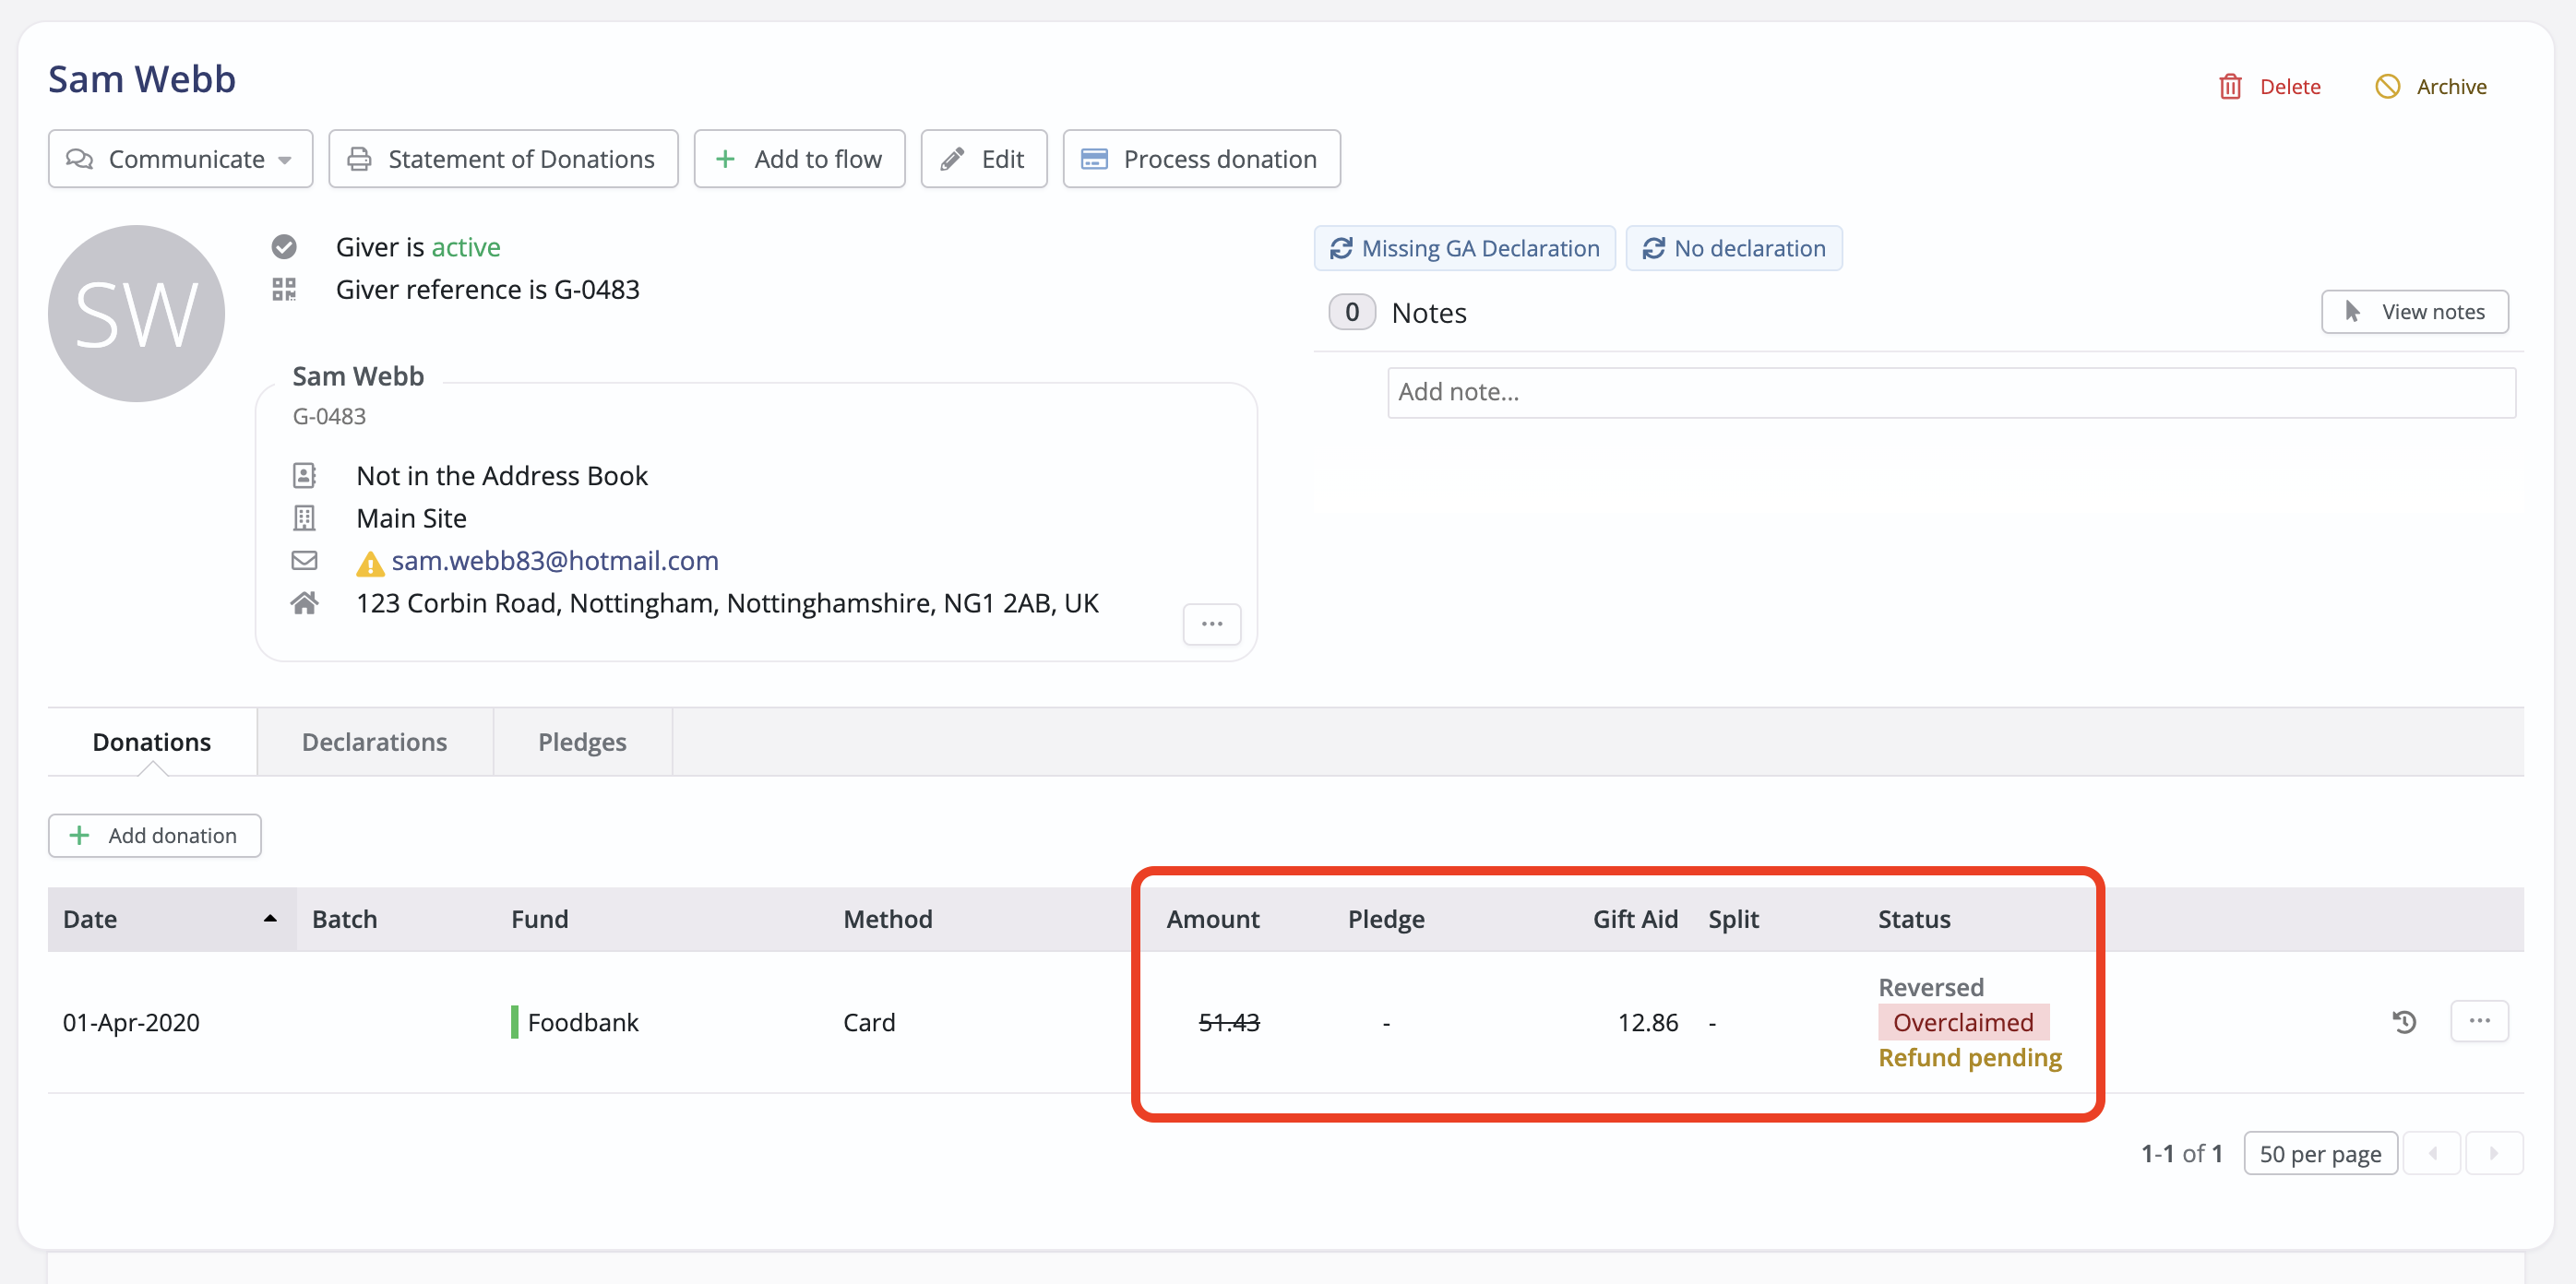This screenshot has width=2576, height=1284.
Task: Refresh the Missing GA Declaration tag
Action: 1341,248
